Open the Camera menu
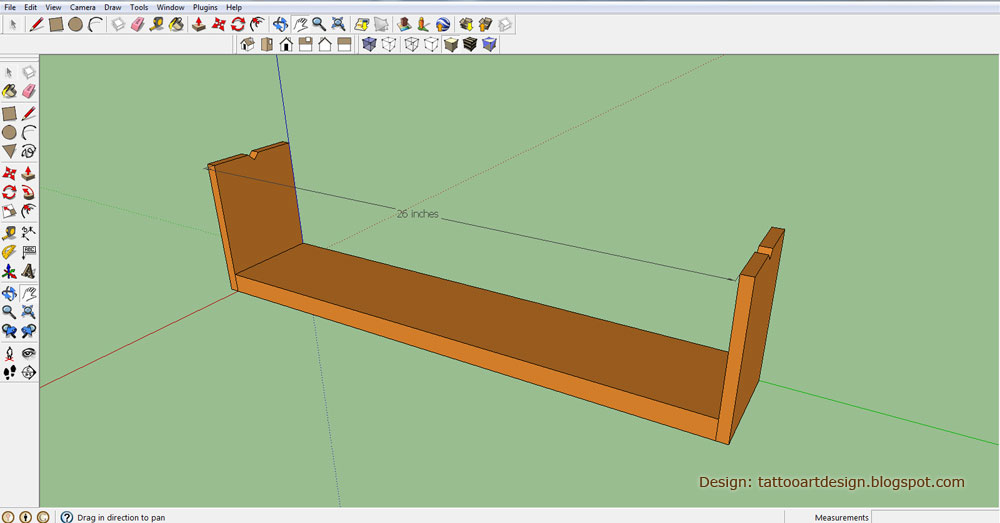1000x523 pixels. click(x=82, y=7)
